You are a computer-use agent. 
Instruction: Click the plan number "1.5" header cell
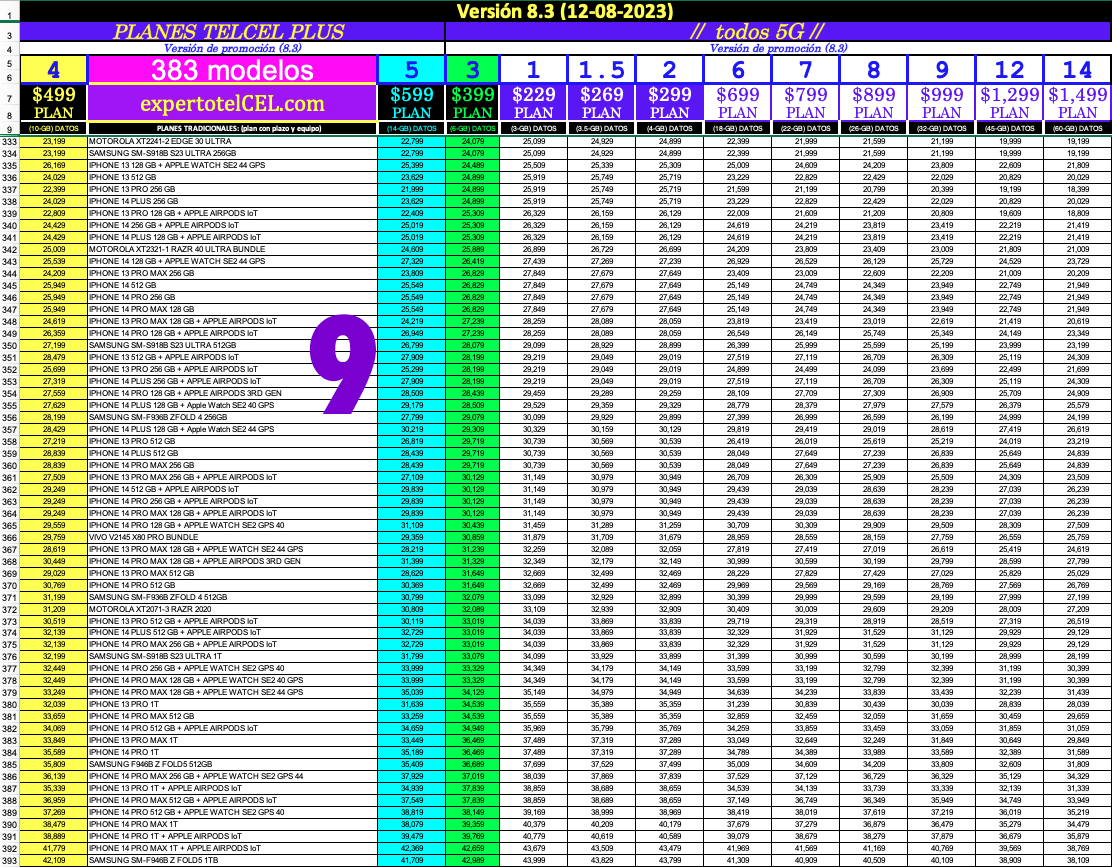[x=601, y=69]
